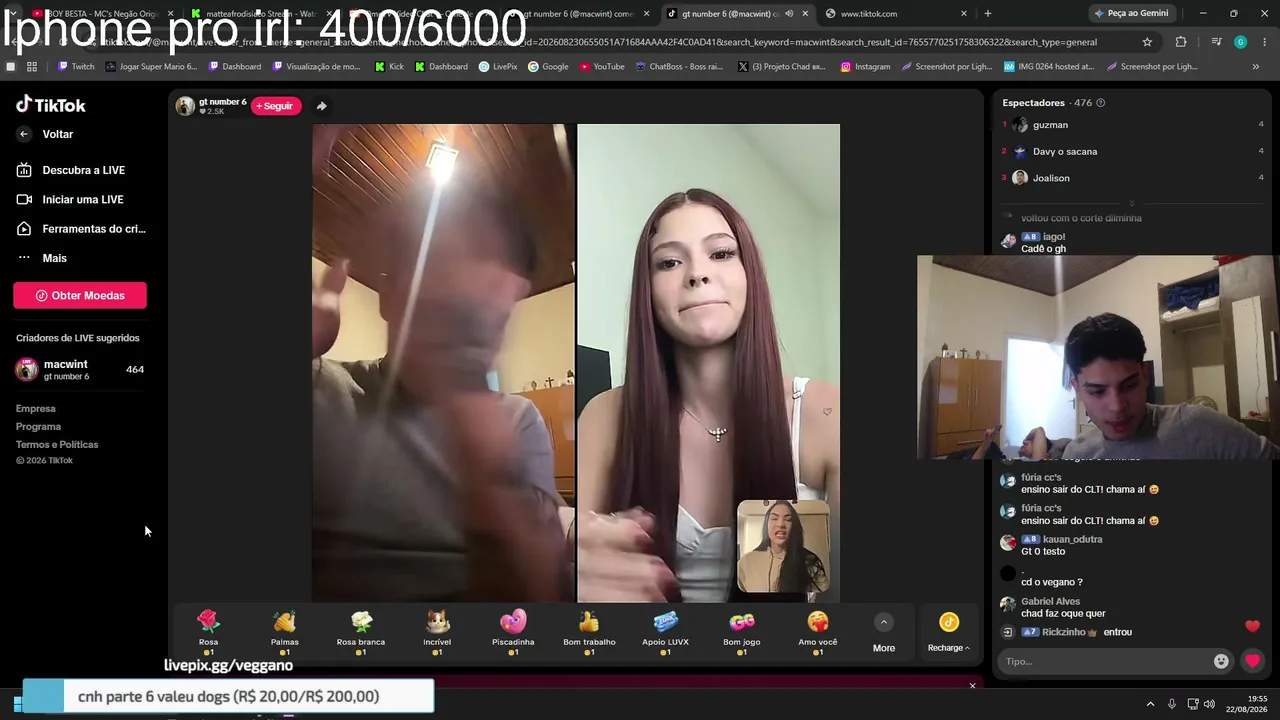Open the Recharge coins menu
This screenshot has width=1280, height=720.
pyautogui.click(x=949, y=634)
